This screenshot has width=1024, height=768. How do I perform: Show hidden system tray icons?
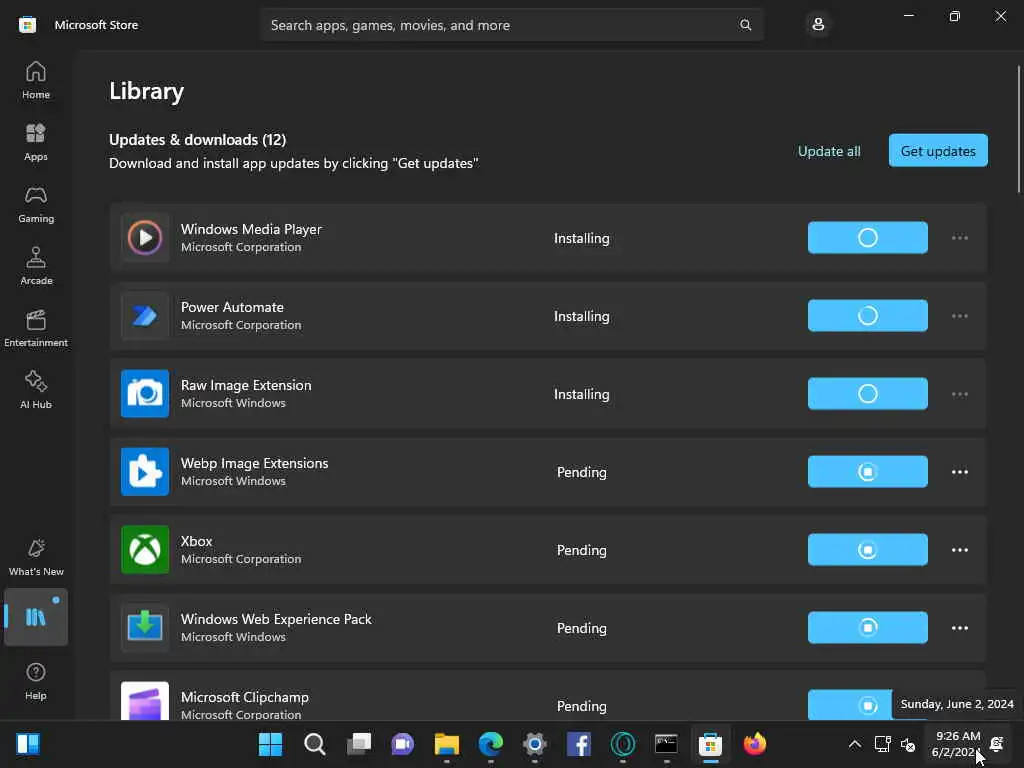click(x=854, y=744)
